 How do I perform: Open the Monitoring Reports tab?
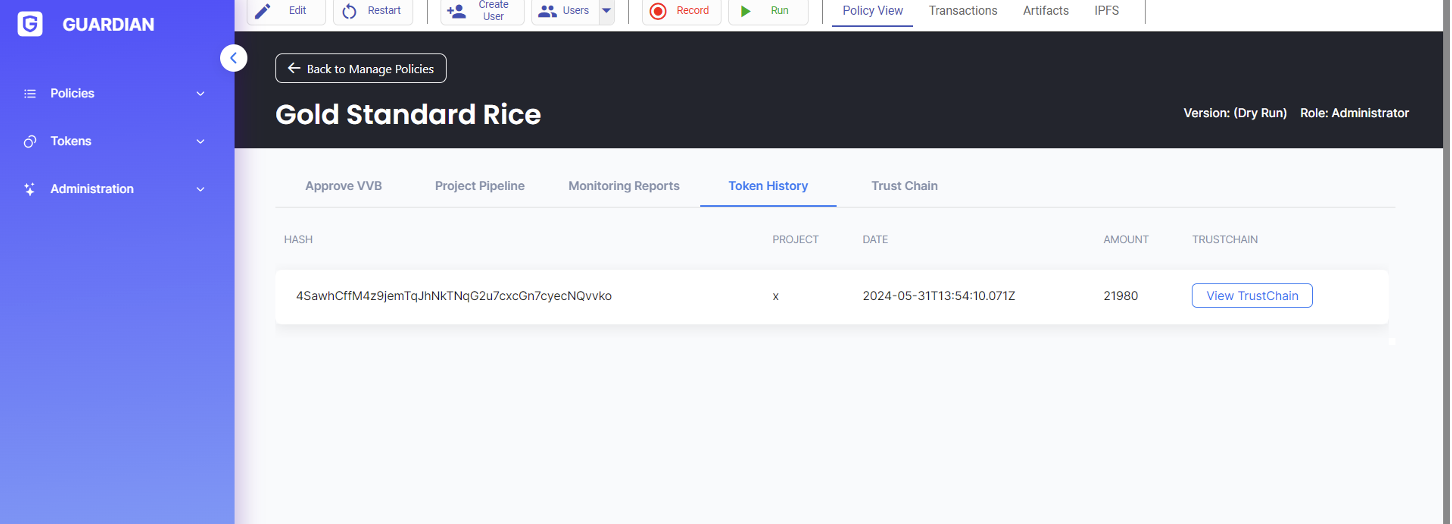pos(623,186)
